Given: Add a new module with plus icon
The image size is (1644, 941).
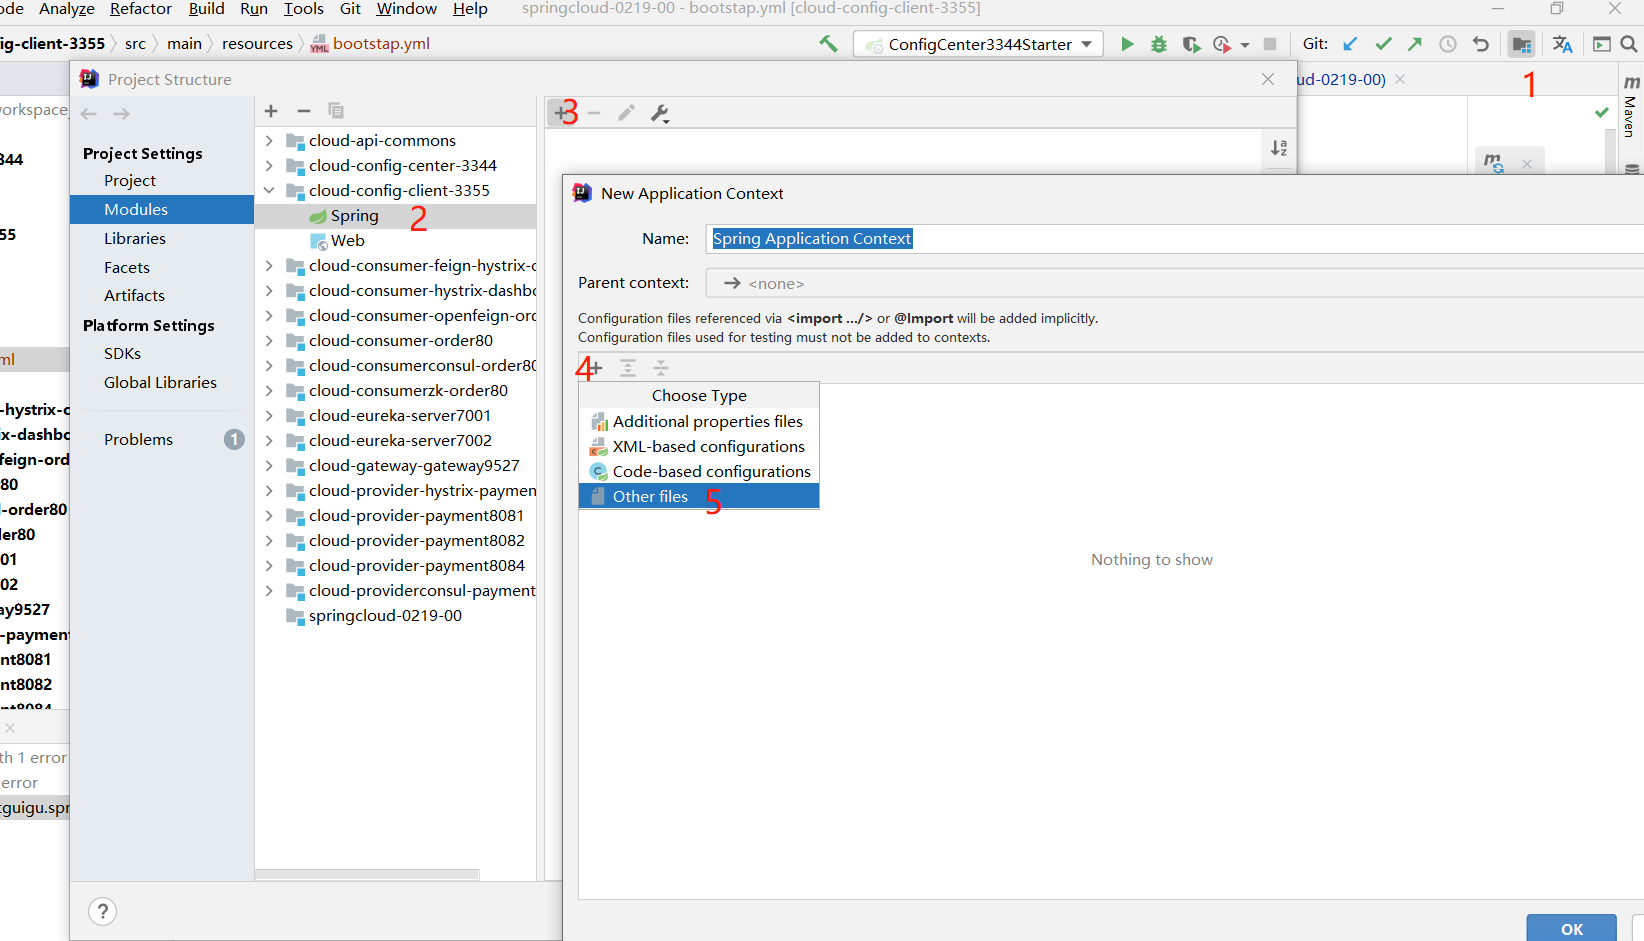Looking at the screenshot, I should pyautogui.click(x=271, y=111).
